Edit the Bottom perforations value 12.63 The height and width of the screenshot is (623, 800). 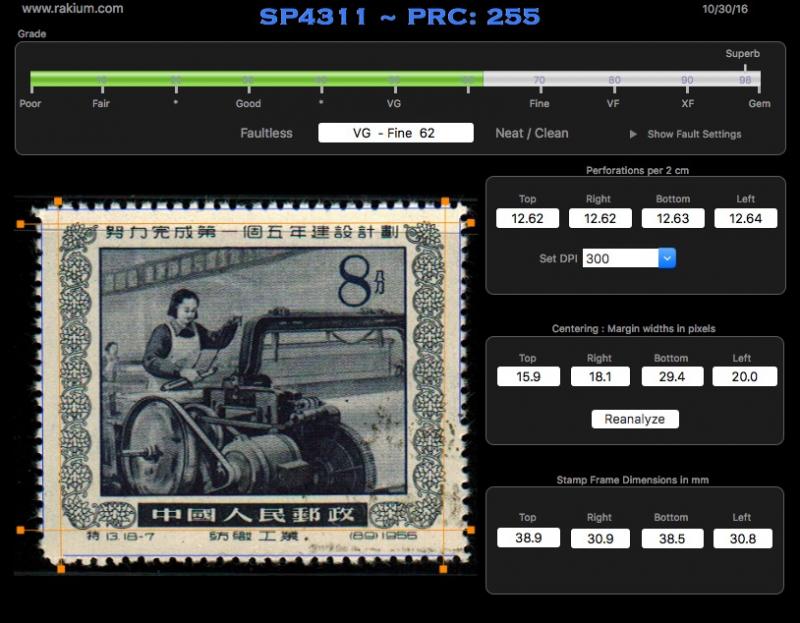pos(671,217)
